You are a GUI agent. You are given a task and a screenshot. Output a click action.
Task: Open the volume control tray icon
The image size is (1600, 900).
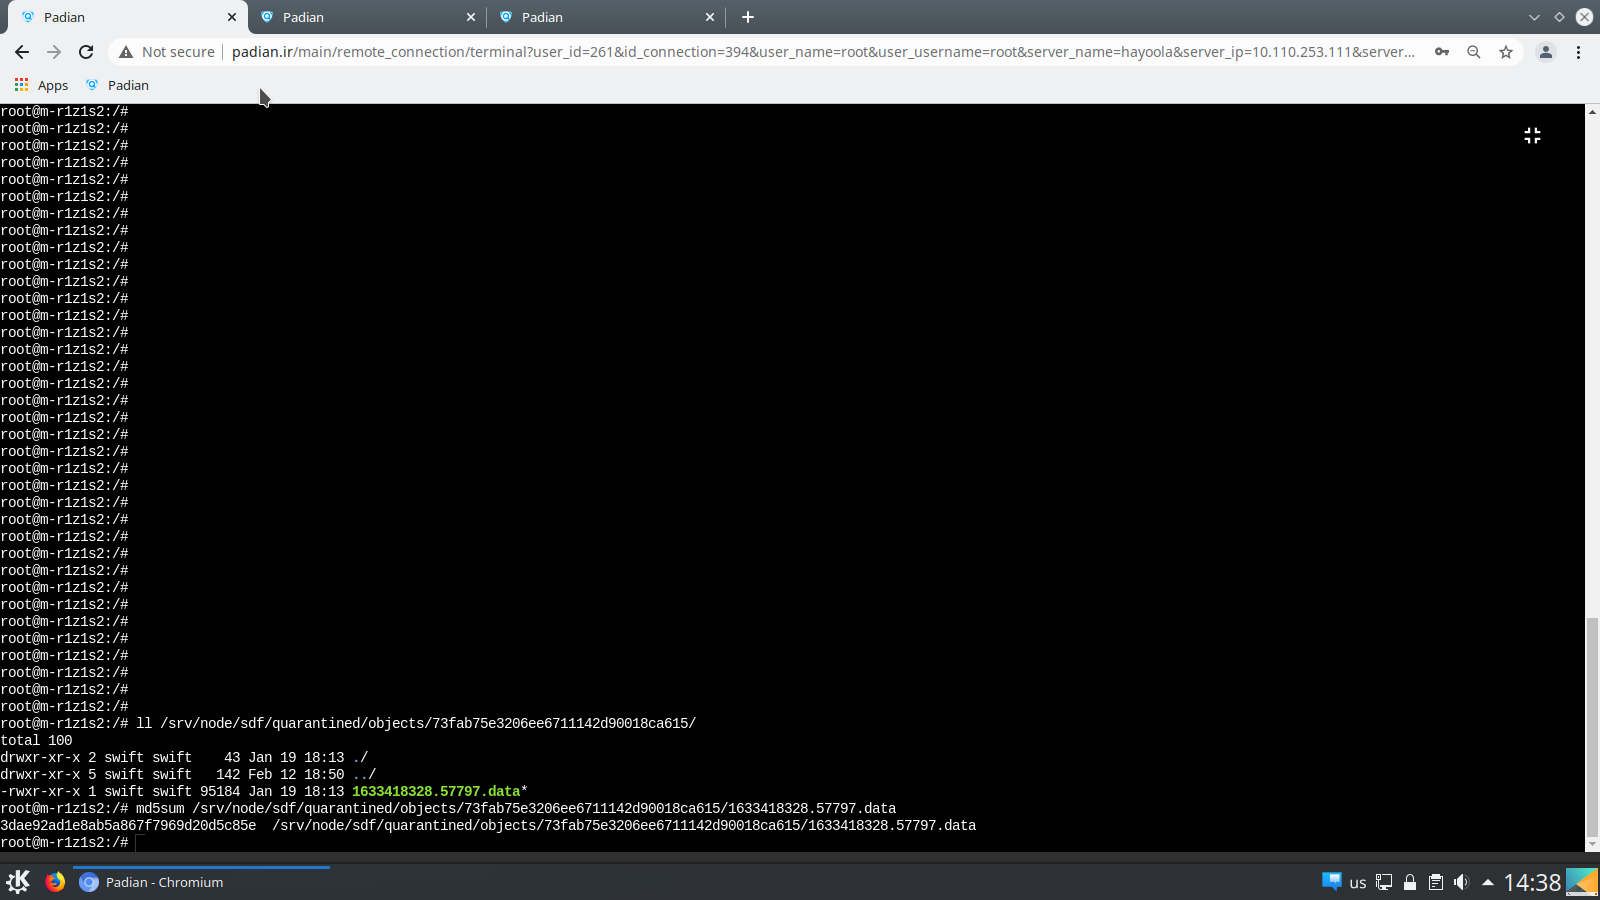tap(1461, 882)
